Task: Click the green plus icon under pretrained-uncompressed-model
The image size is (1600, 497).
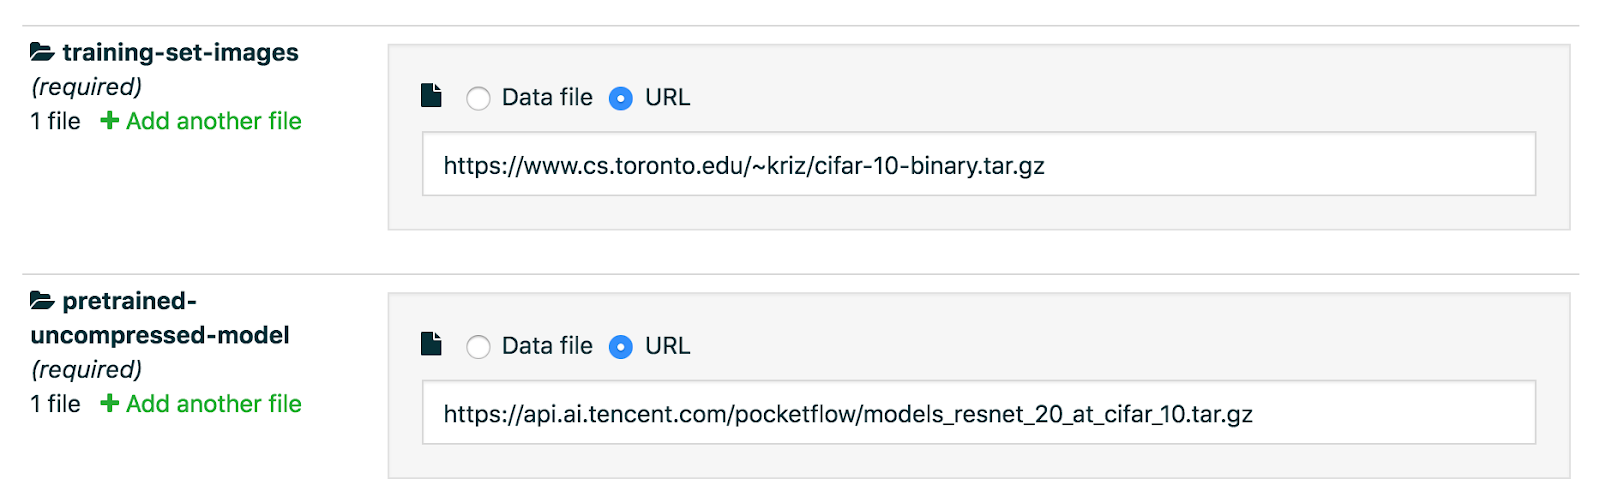Action: pyautogui.click(x=110, y=404)
